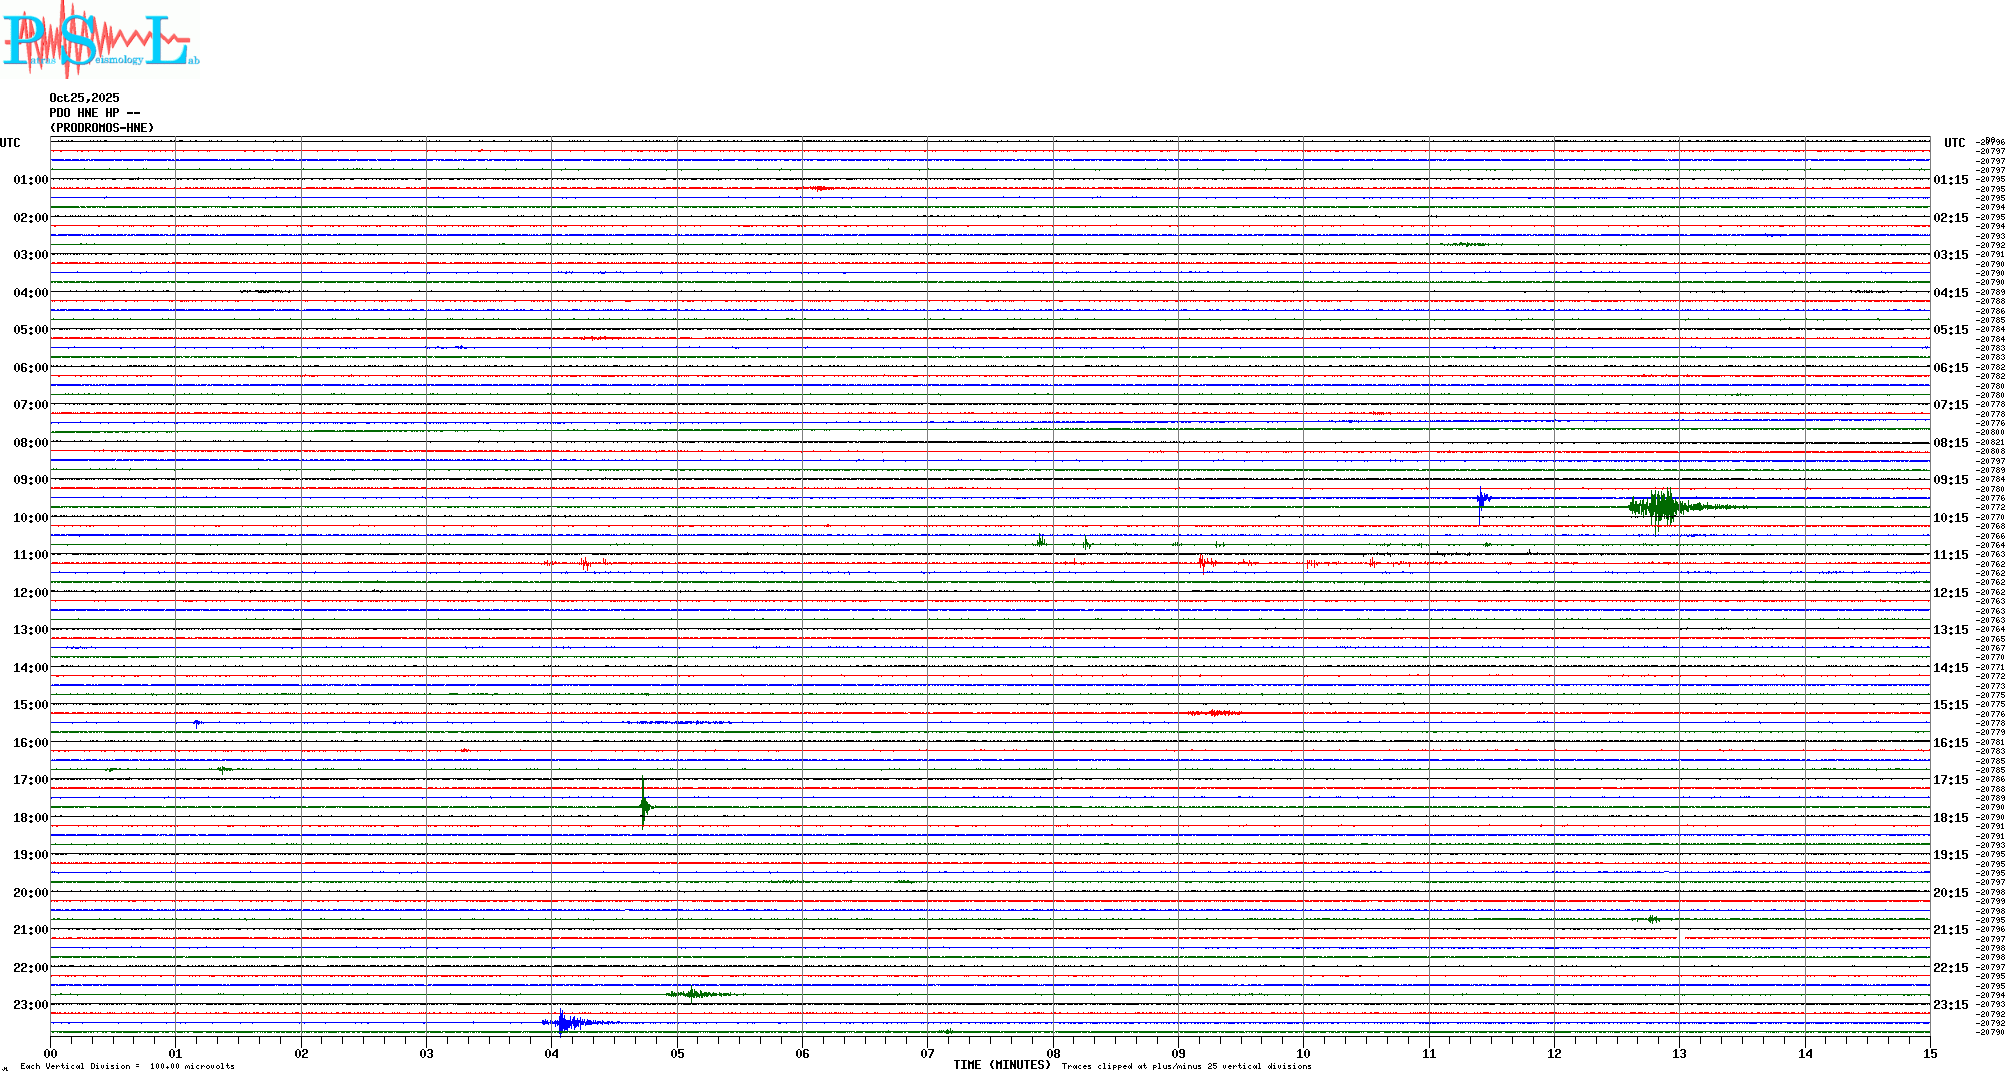This screenshot has height=1080, width=2010.
Task: Click the 20:15 label on right axis
Action: (1950, 893)
